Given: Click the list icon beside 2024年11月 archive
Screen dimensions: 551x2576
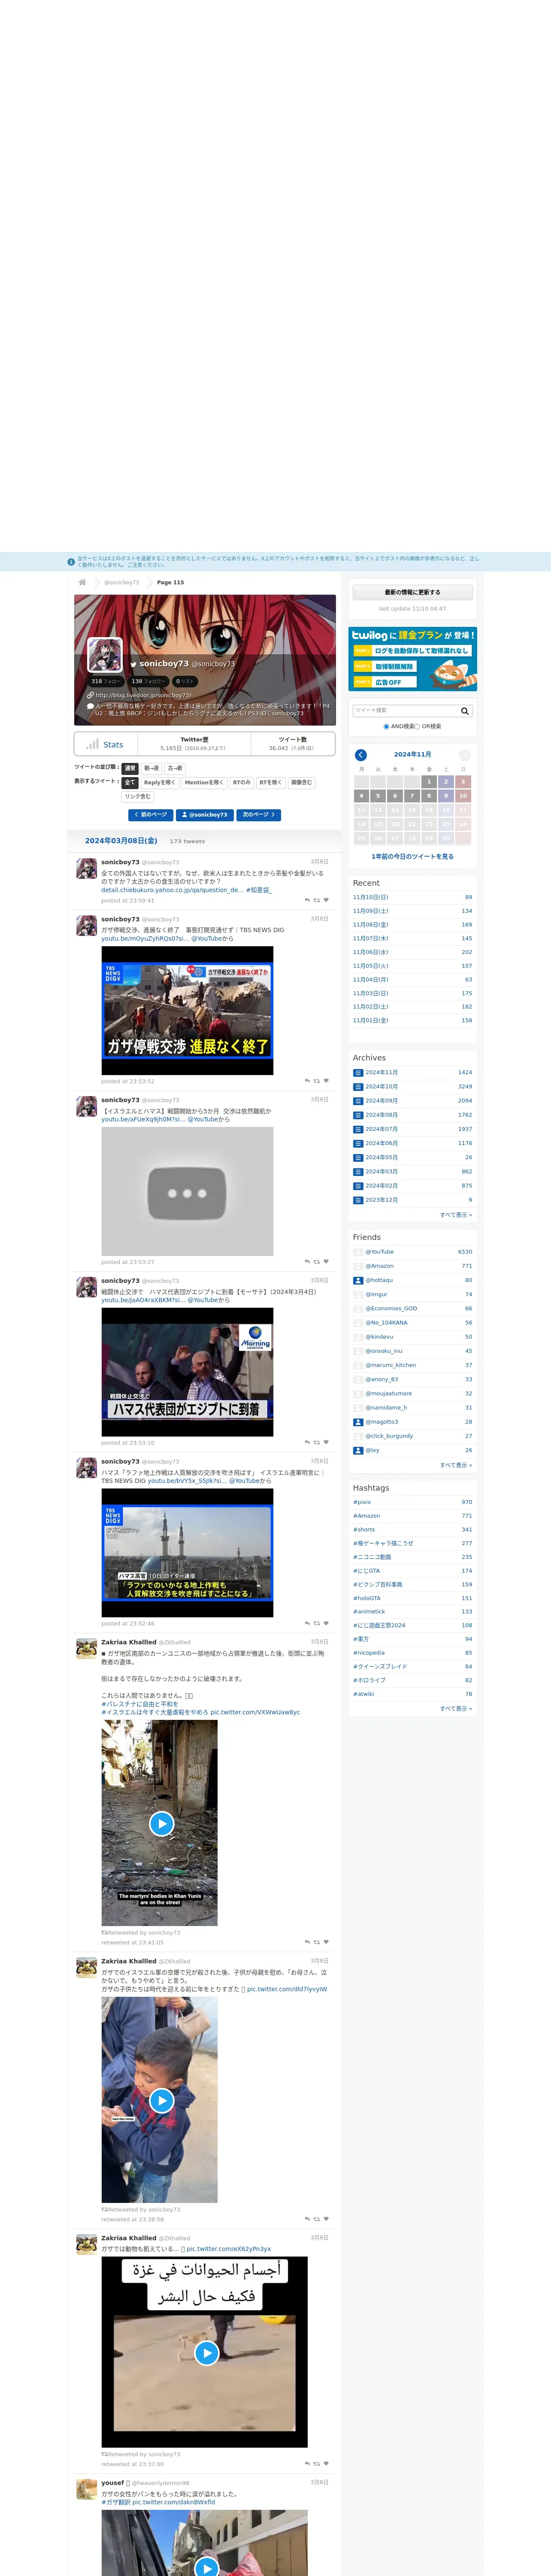Looking at the screenshot, I should [x=358, y=1073].
